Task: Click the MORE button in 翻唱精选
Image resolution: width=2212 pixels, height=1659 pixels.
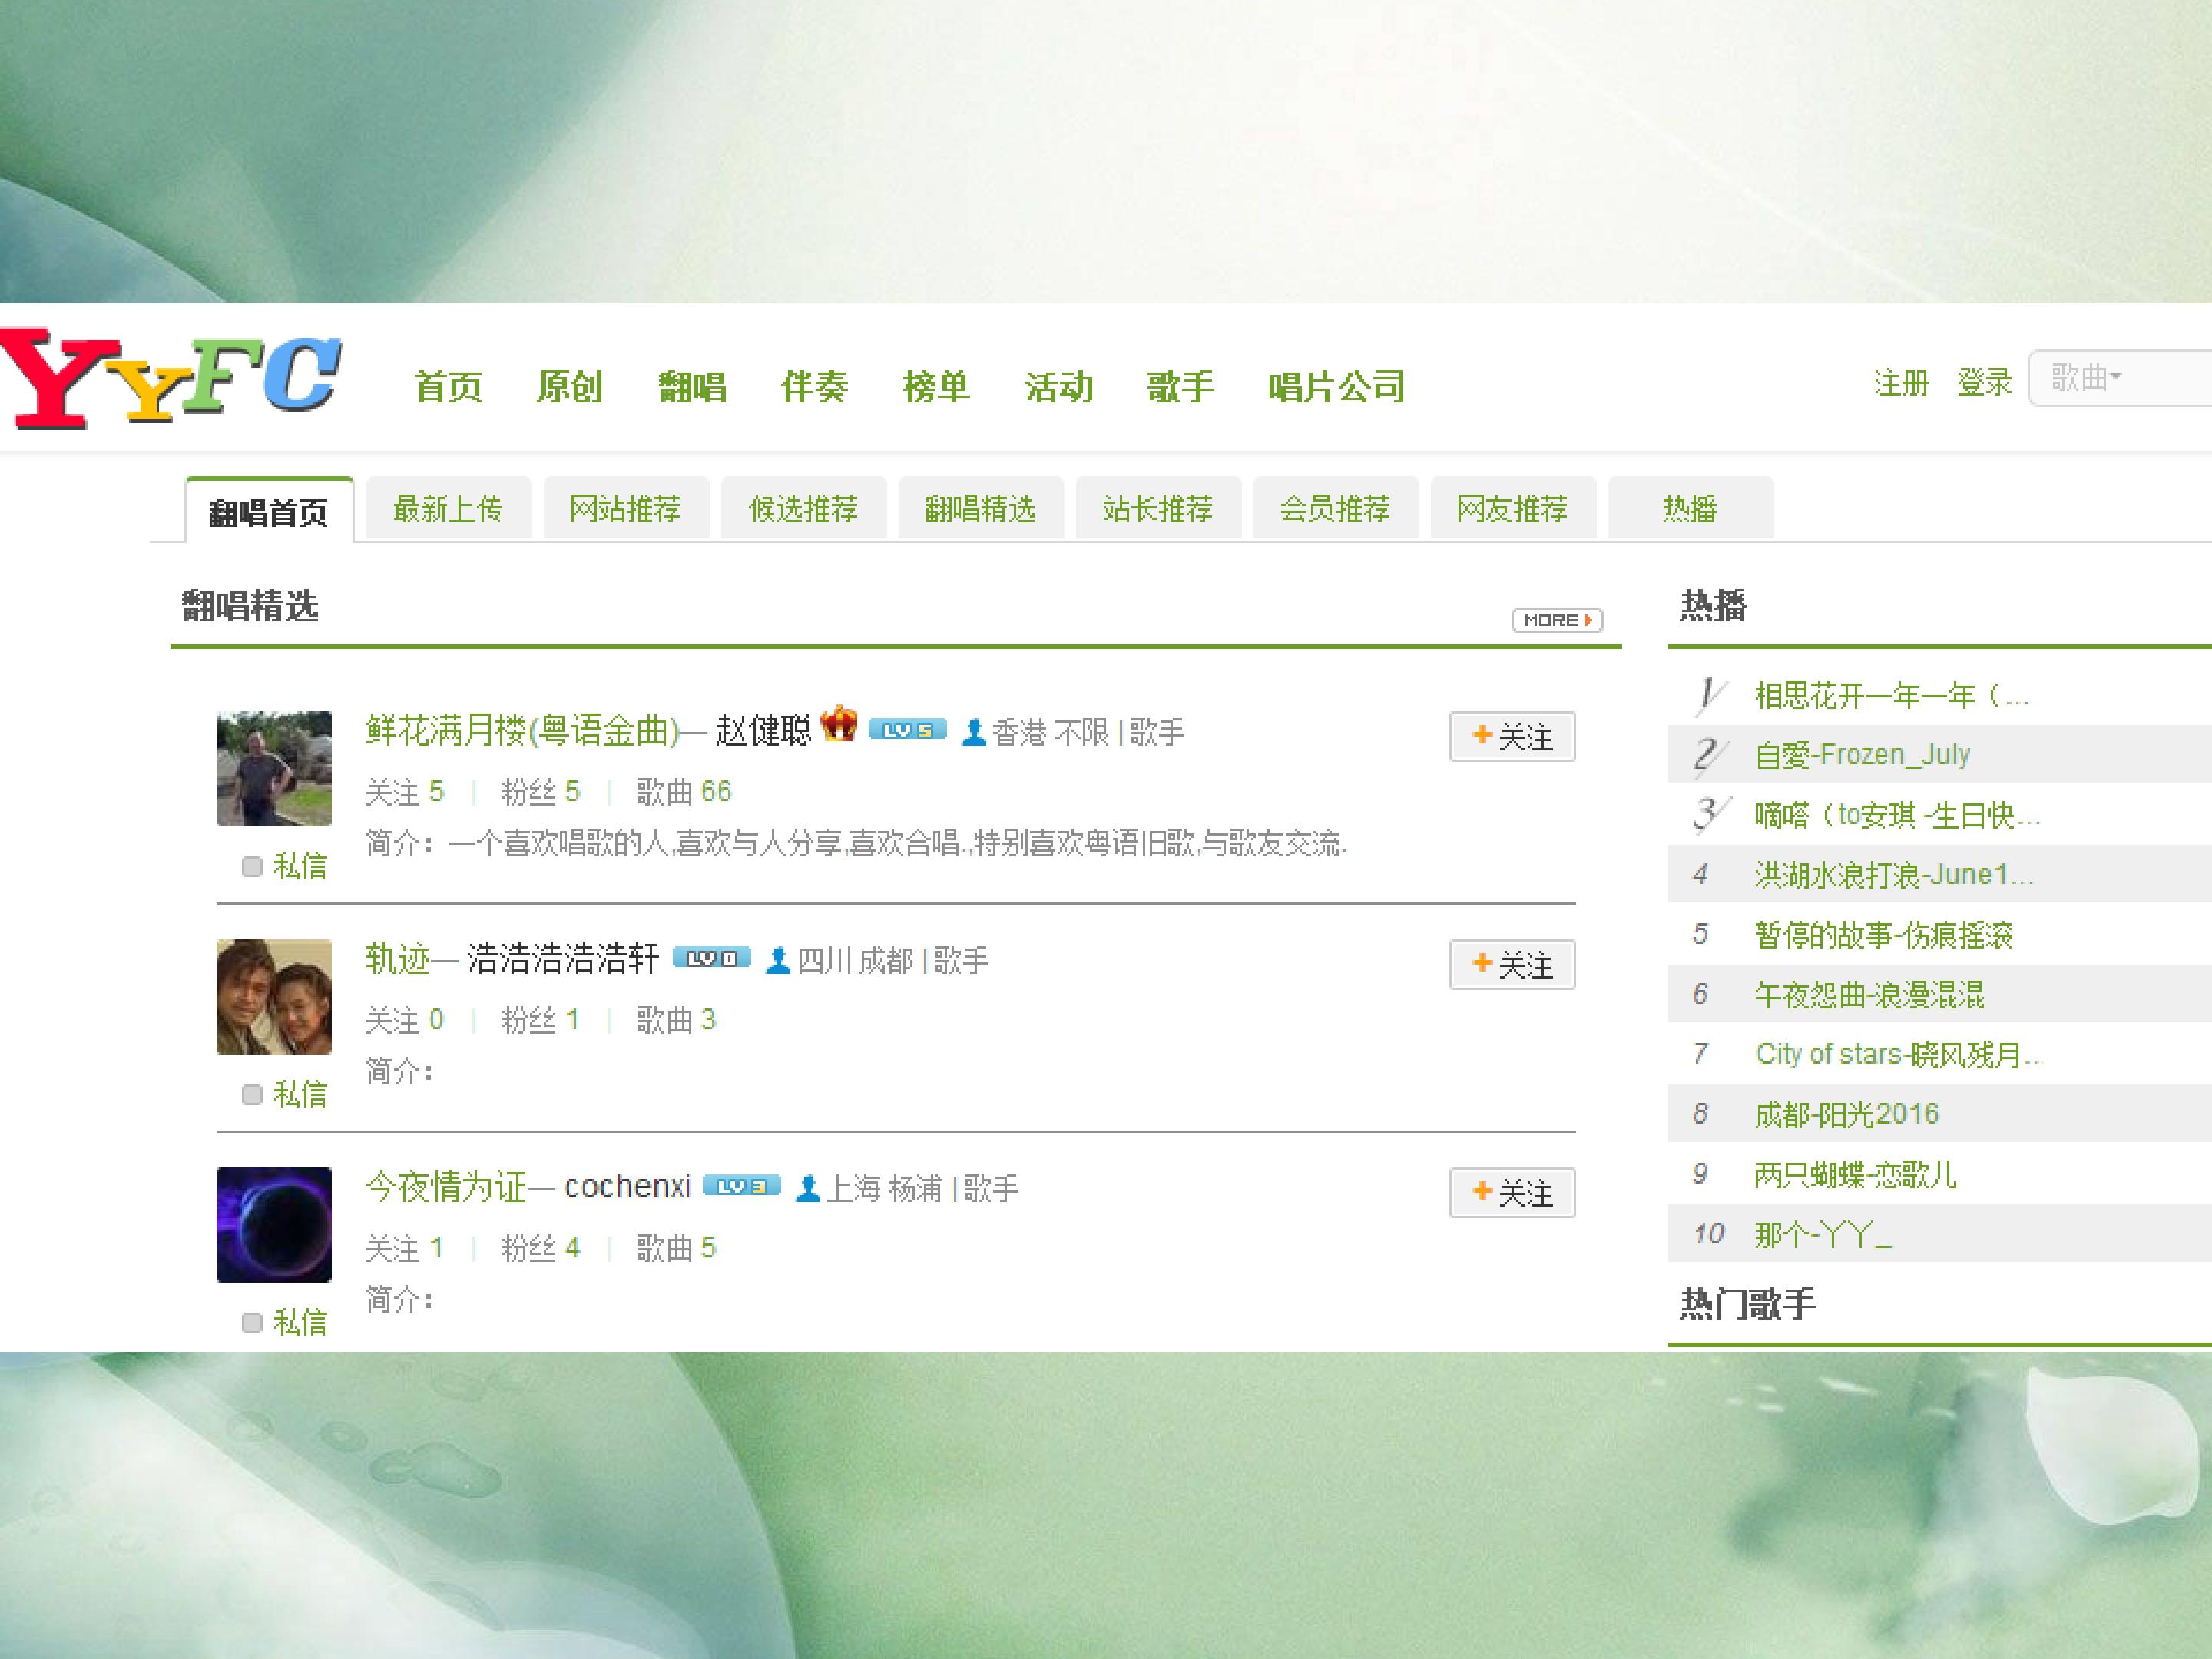Action: coord(1557,620)
